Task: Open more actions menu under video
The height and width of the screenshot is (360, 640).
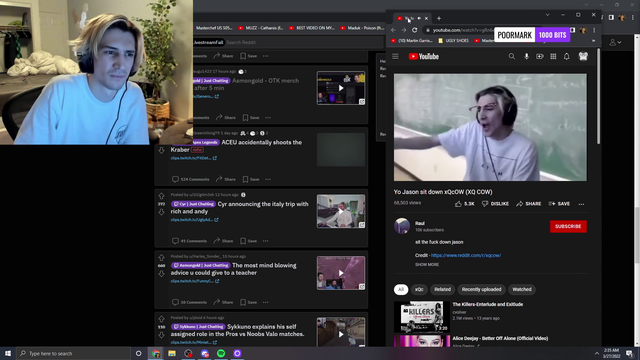Action: pos(581,204)
